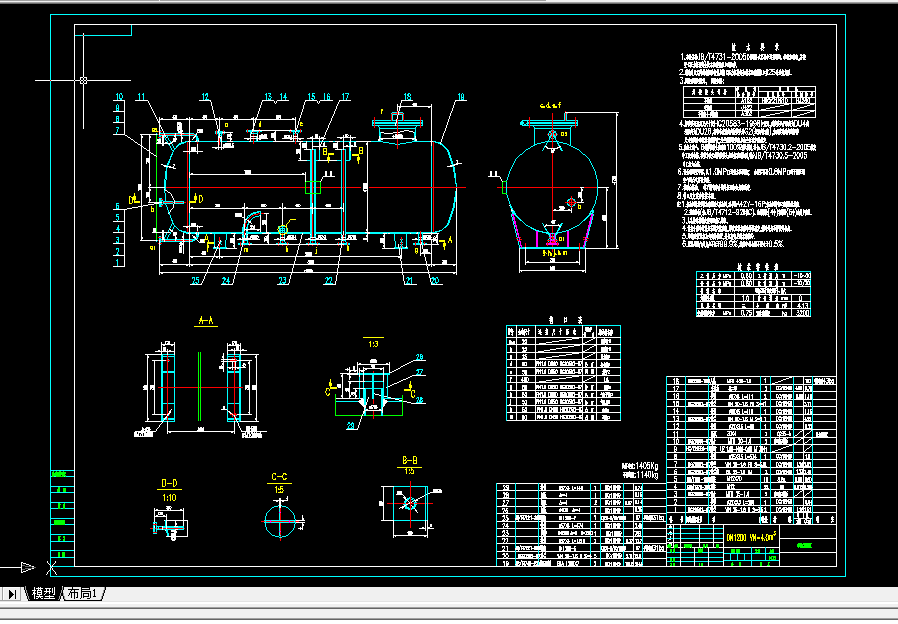Click the UCS origin icon in the drawing
Screen dimensions: 898x624
point(26,568)
